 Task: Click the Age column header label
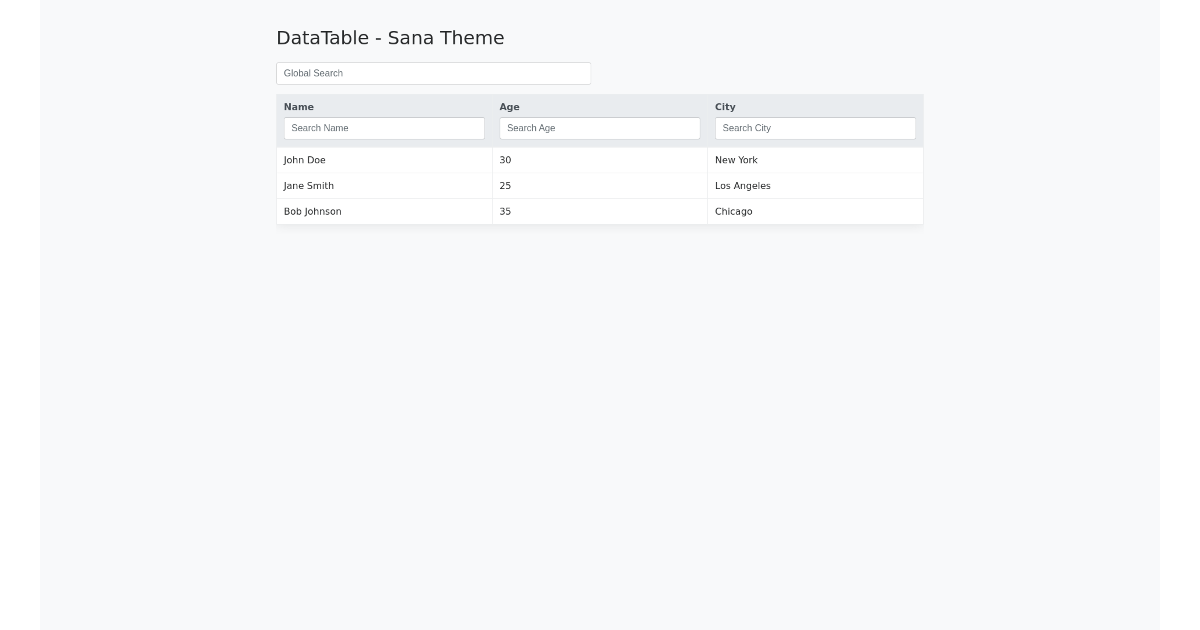point(509,107)
